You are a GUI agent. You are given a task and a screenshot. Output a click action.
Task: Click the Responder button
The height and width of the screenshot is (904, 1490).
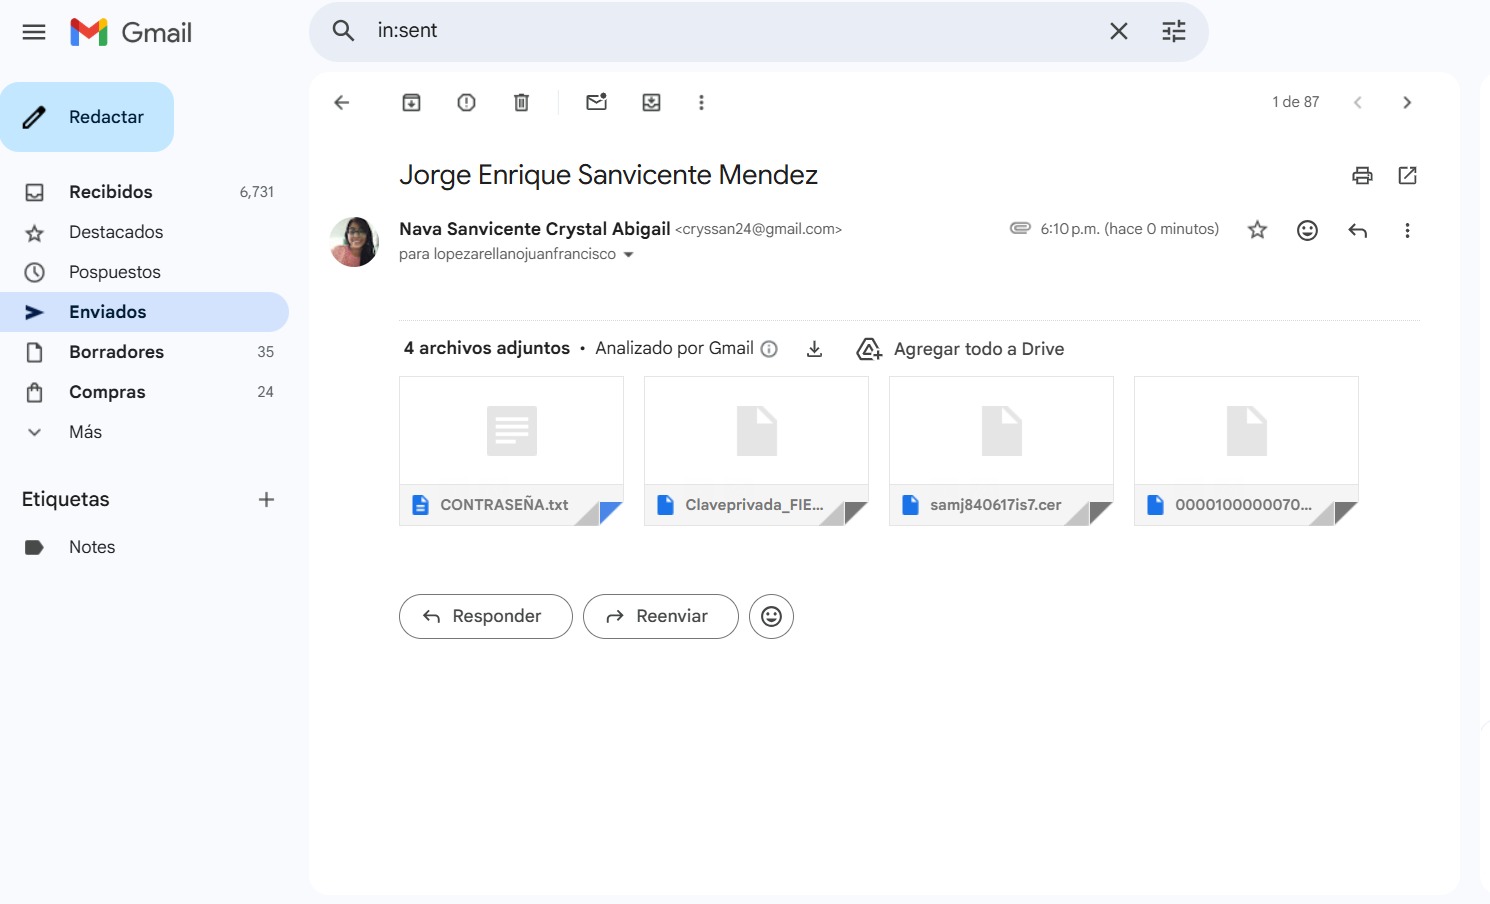[x=485, y=616]
